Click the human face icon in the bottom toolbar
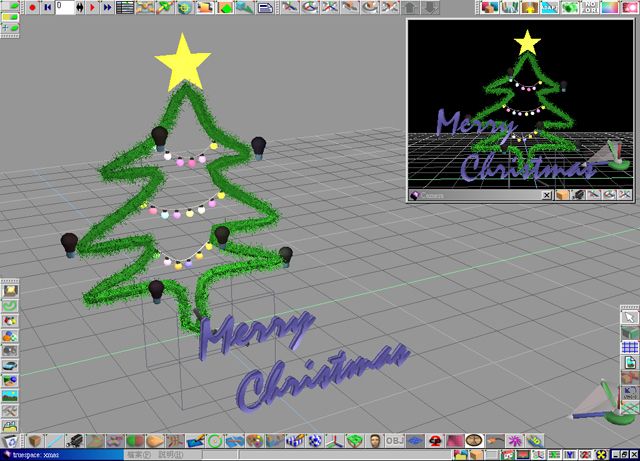Image resolution: width=640 pixels, height=461 pixels. [x=374, y=441]
